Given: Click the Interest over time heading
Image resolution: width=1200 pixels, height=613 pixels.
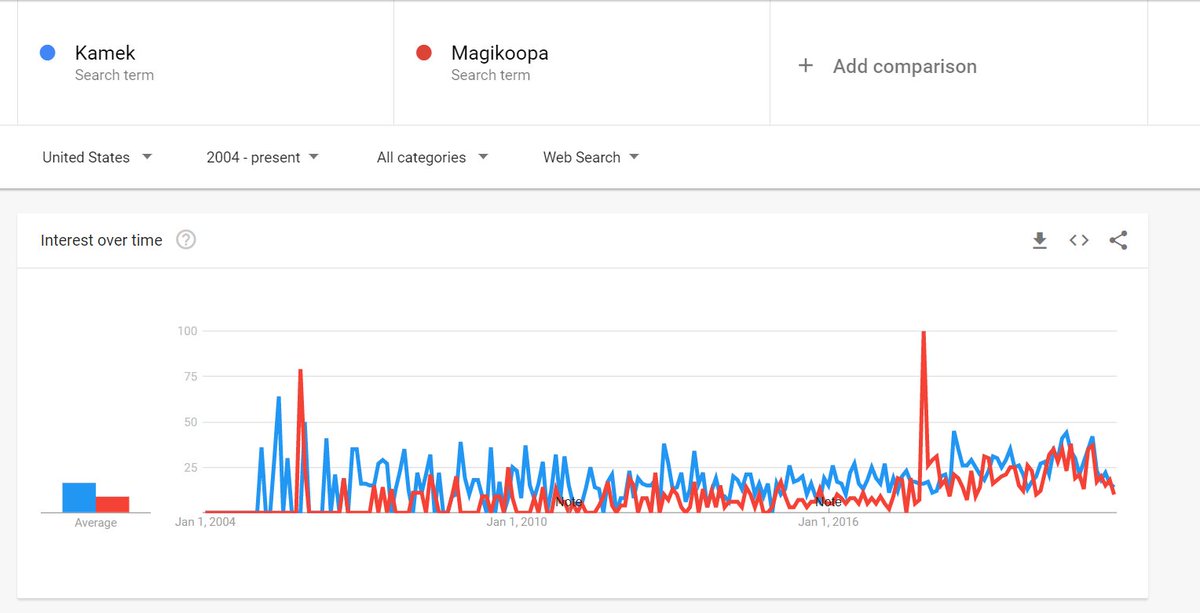Looking at the screenshot, I should (x=101, y=240).
